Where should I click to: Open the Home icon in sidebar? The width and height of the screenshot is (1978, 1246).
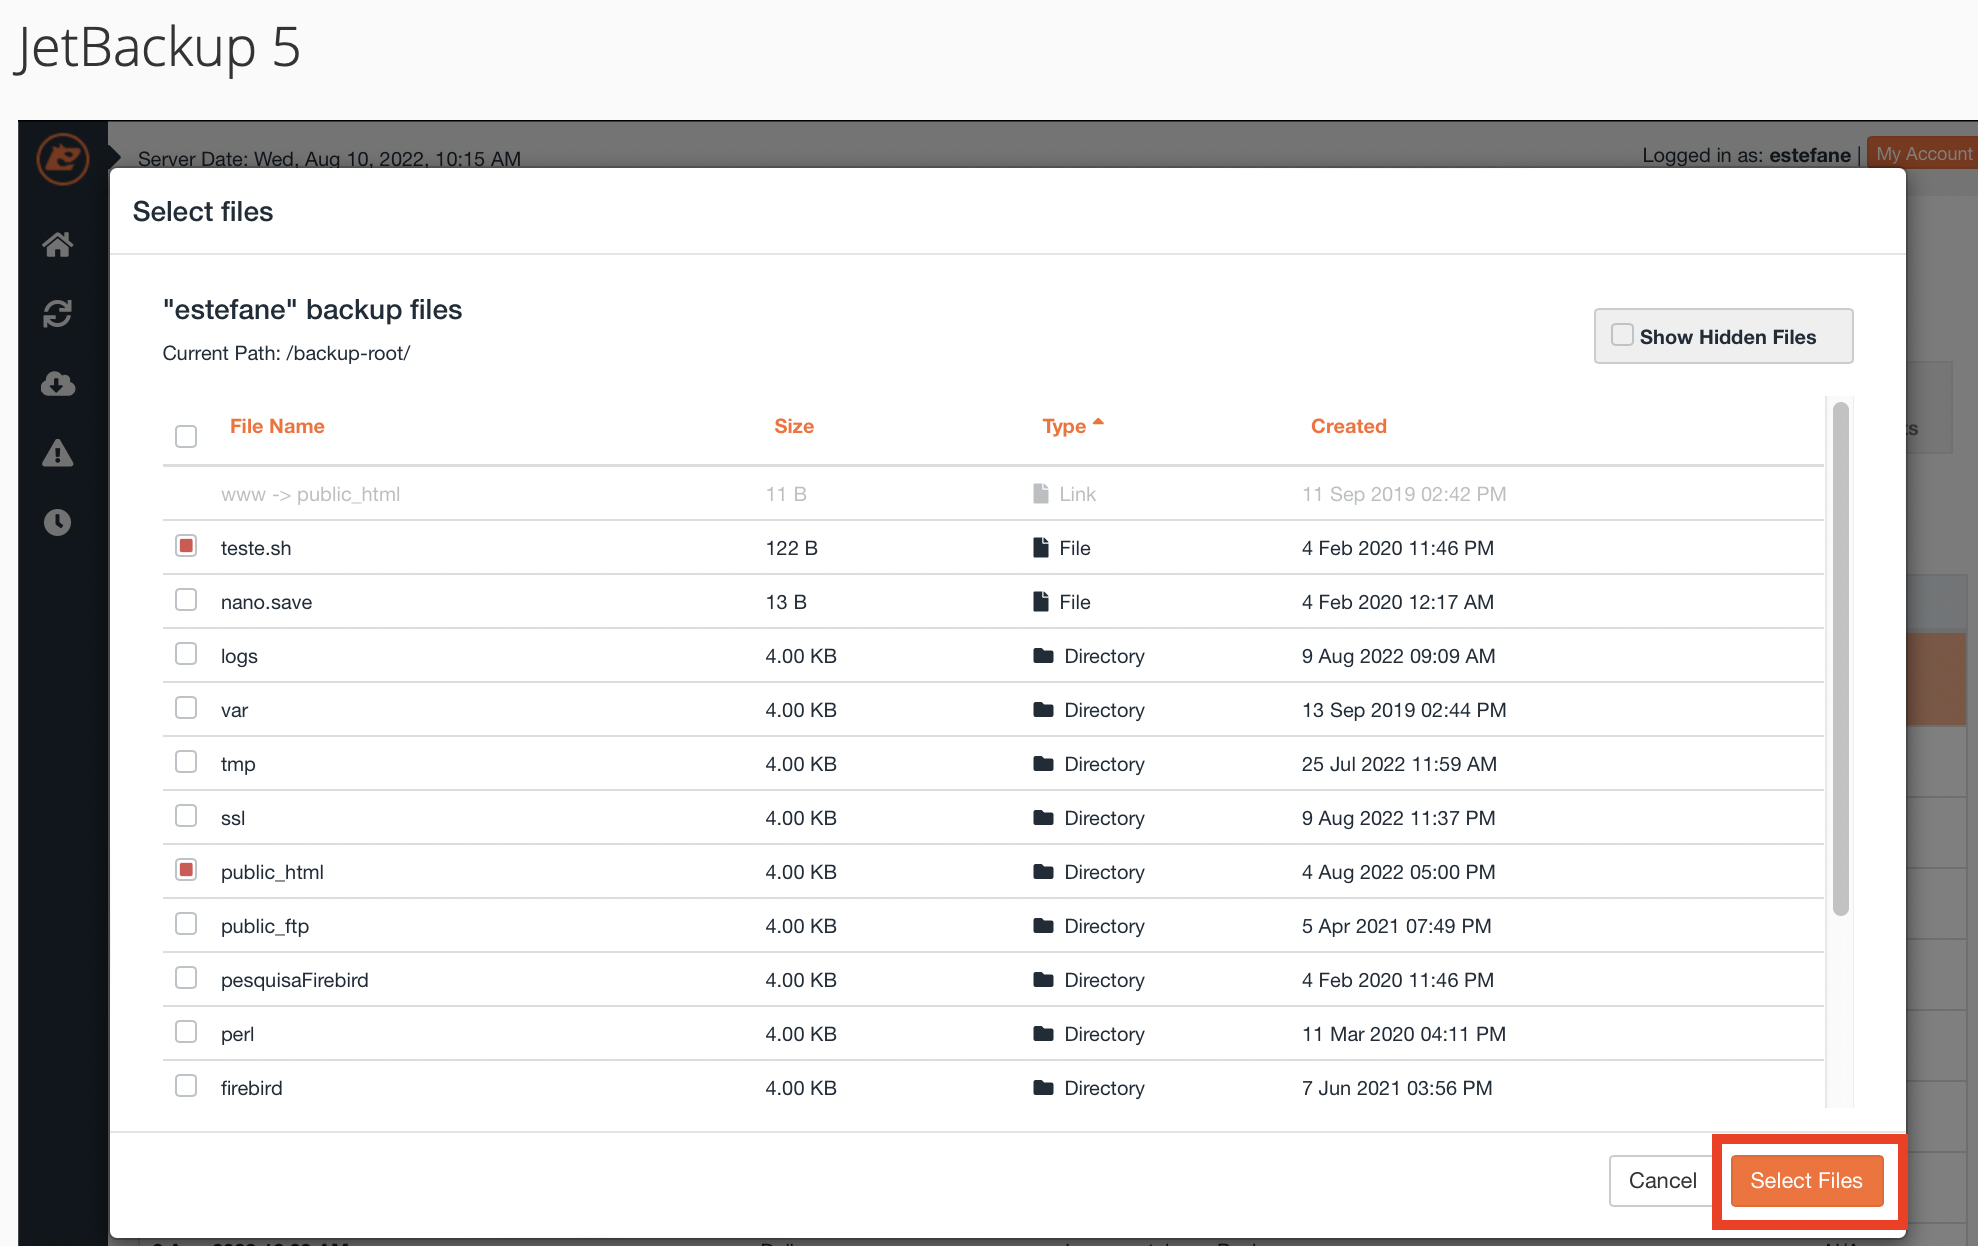(x=58, y=244)
